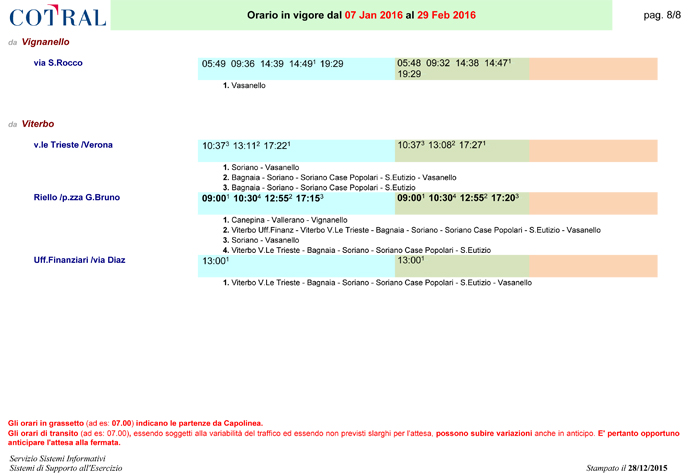Select 05:49 in via S.Rocco blue cell
This screenshot has height=475, width=700.
click(x=214, y=64)
